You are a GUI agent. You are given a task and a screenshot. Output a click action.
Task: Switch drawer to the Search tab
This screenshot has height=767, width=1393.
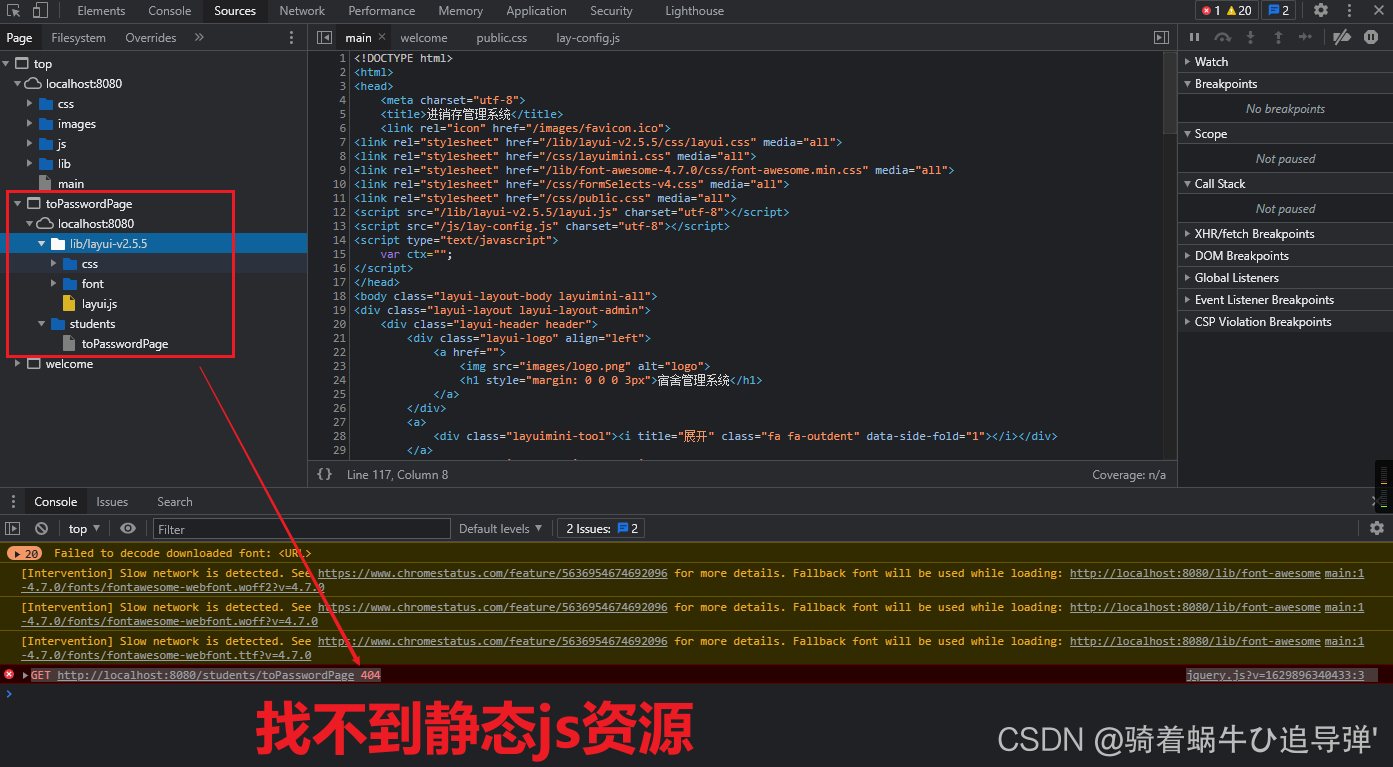(174, 502)
